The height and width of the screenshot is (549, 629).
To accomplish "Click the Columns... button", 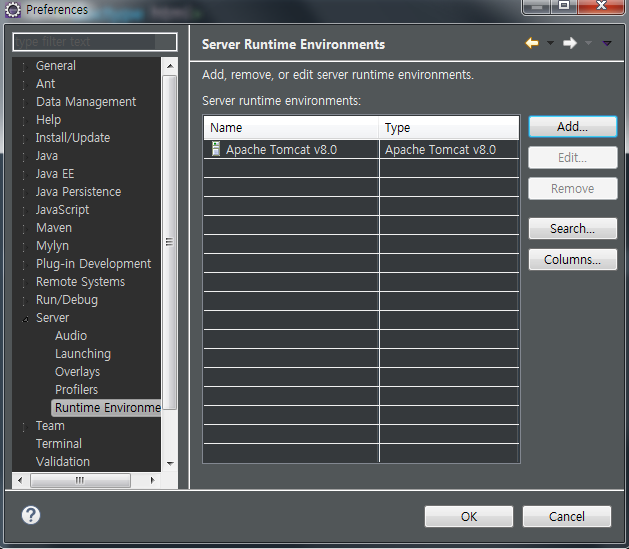I will tap(572, 259).
